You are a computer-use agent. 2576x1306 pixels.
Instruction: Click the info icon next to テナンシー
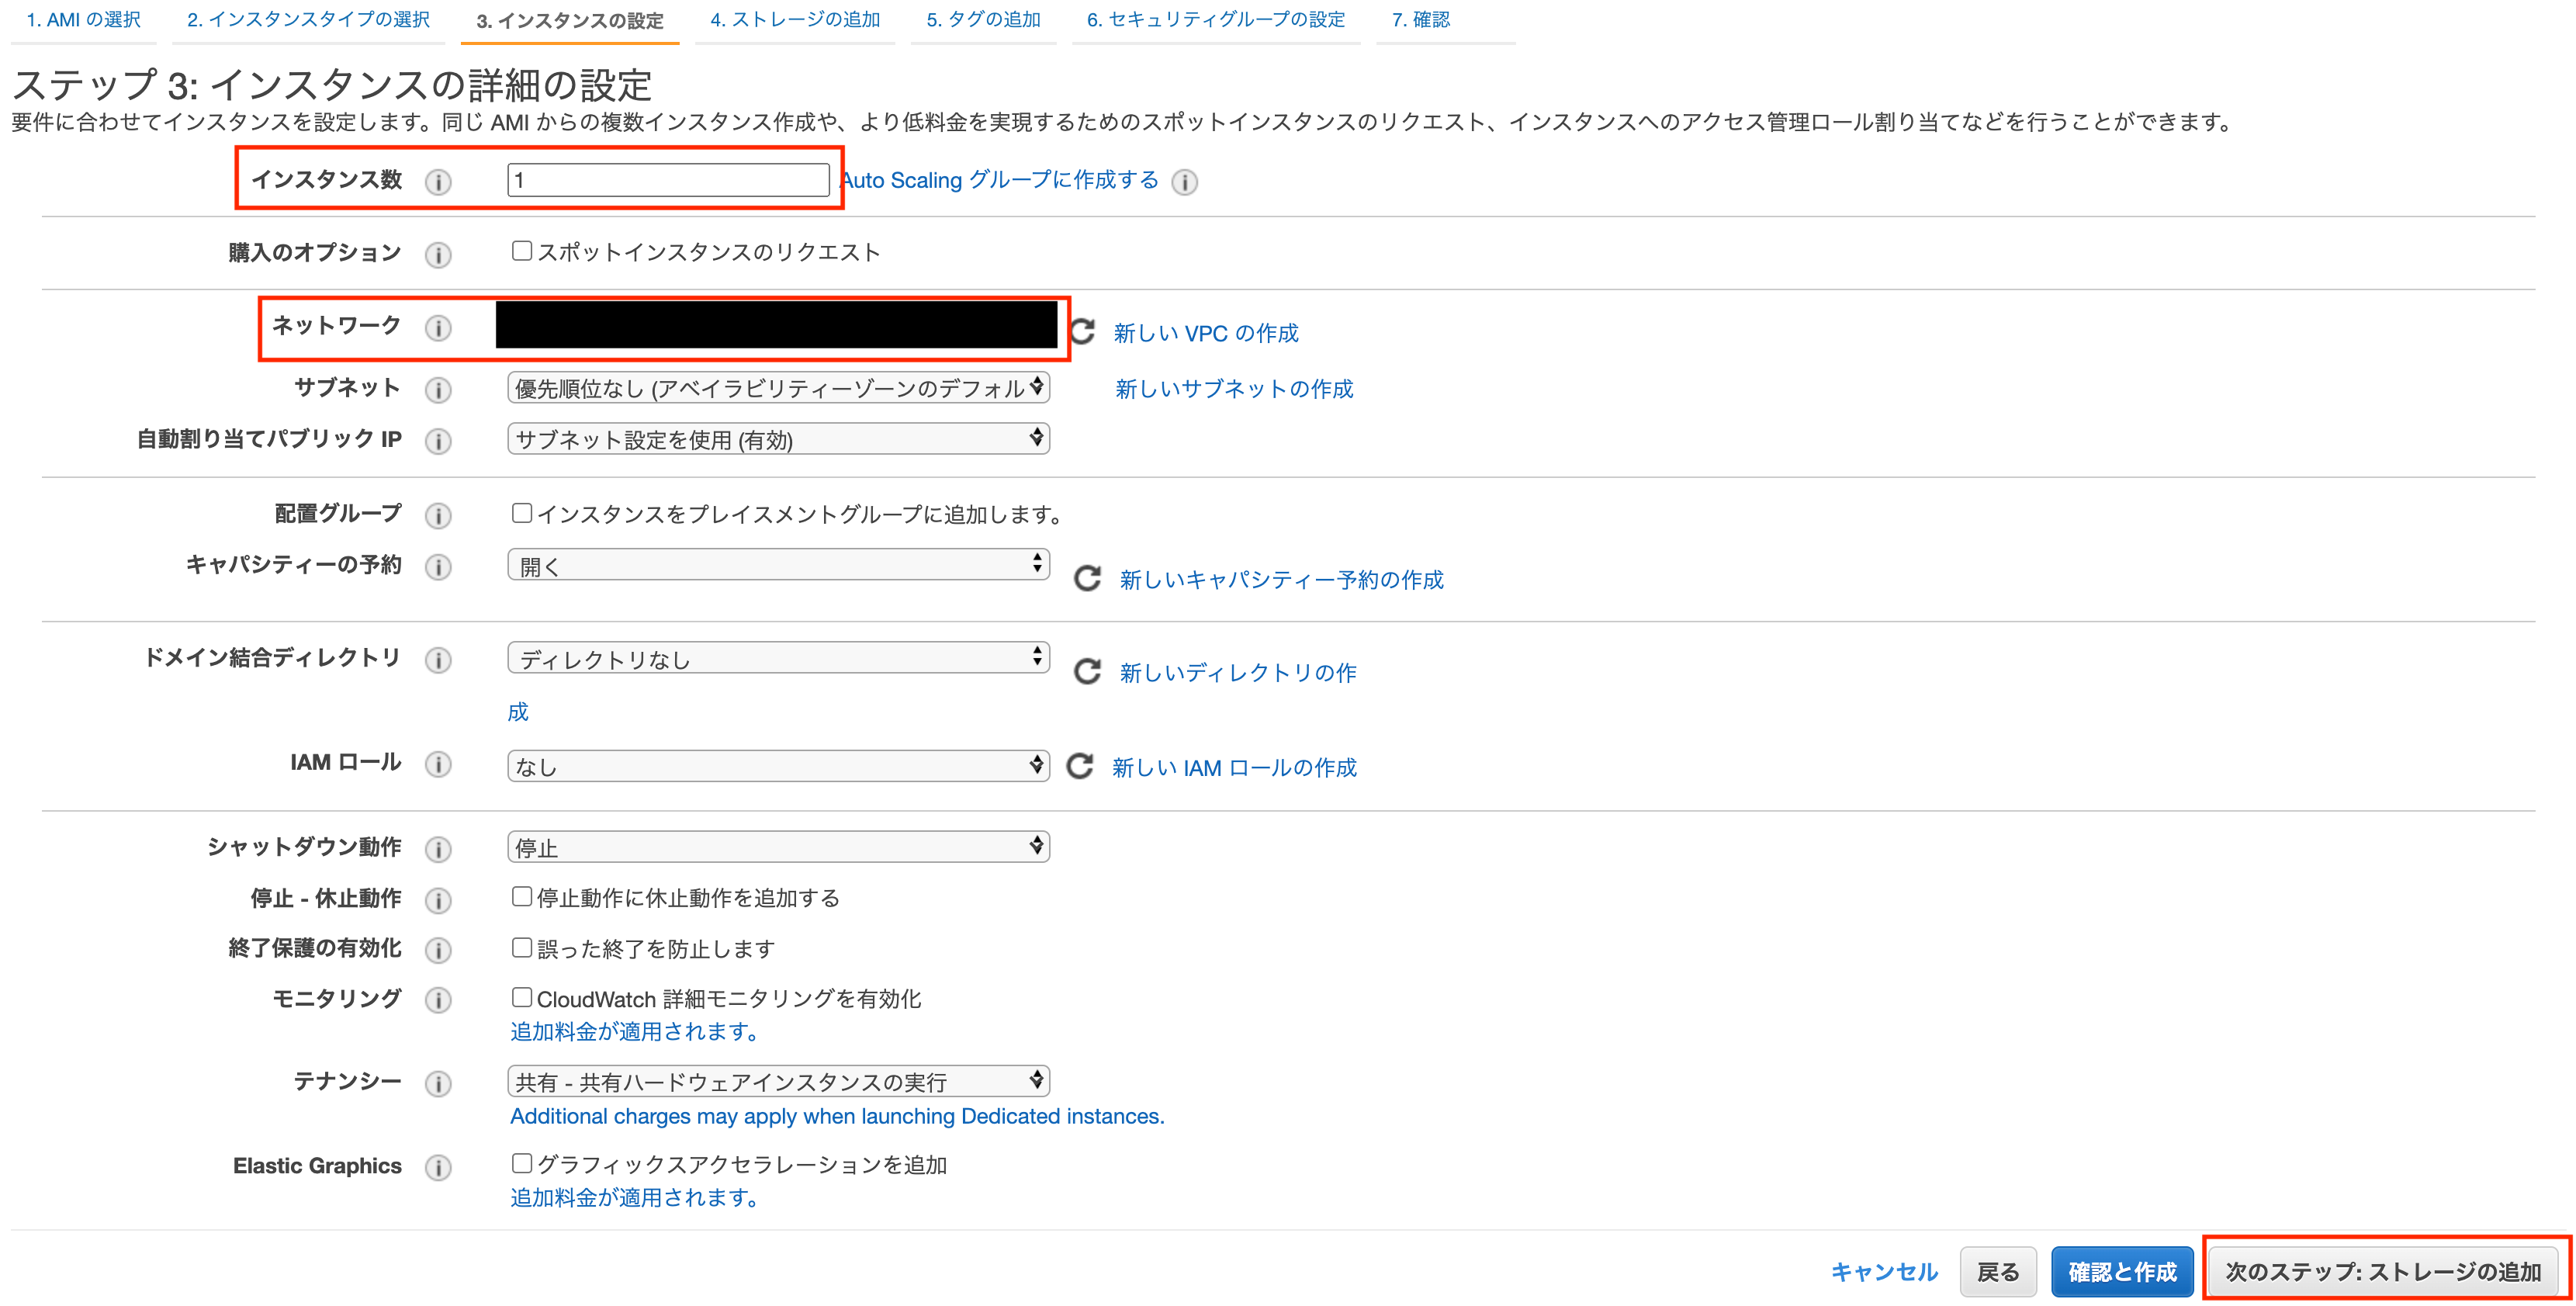coord(438,1083)
